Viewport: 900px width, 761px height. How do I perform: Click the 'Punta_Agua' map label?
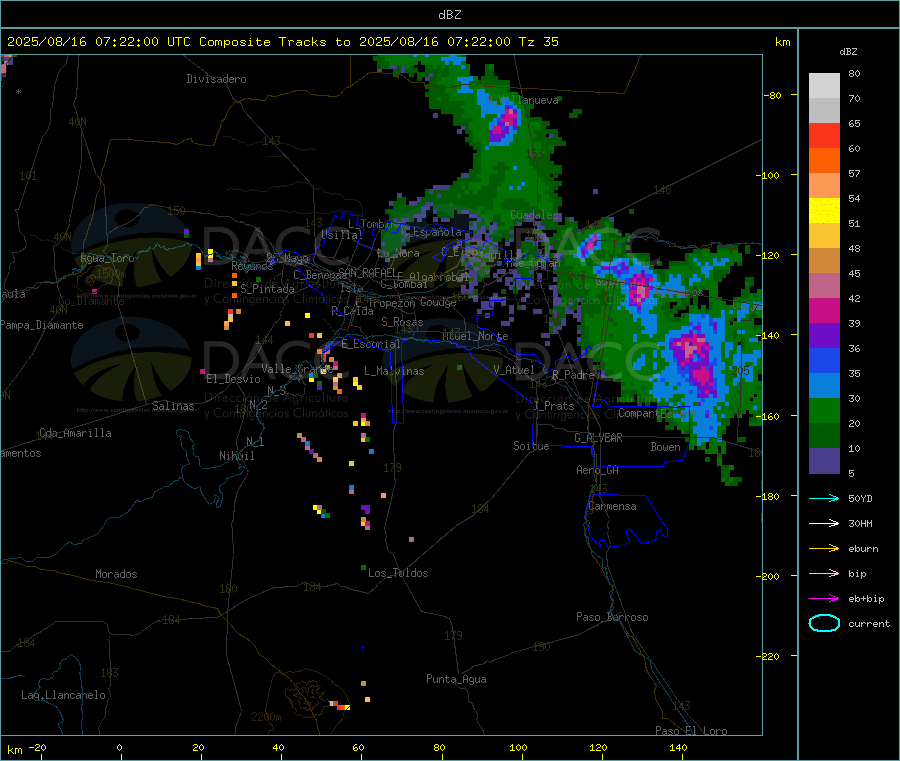(x=456, y=679)
